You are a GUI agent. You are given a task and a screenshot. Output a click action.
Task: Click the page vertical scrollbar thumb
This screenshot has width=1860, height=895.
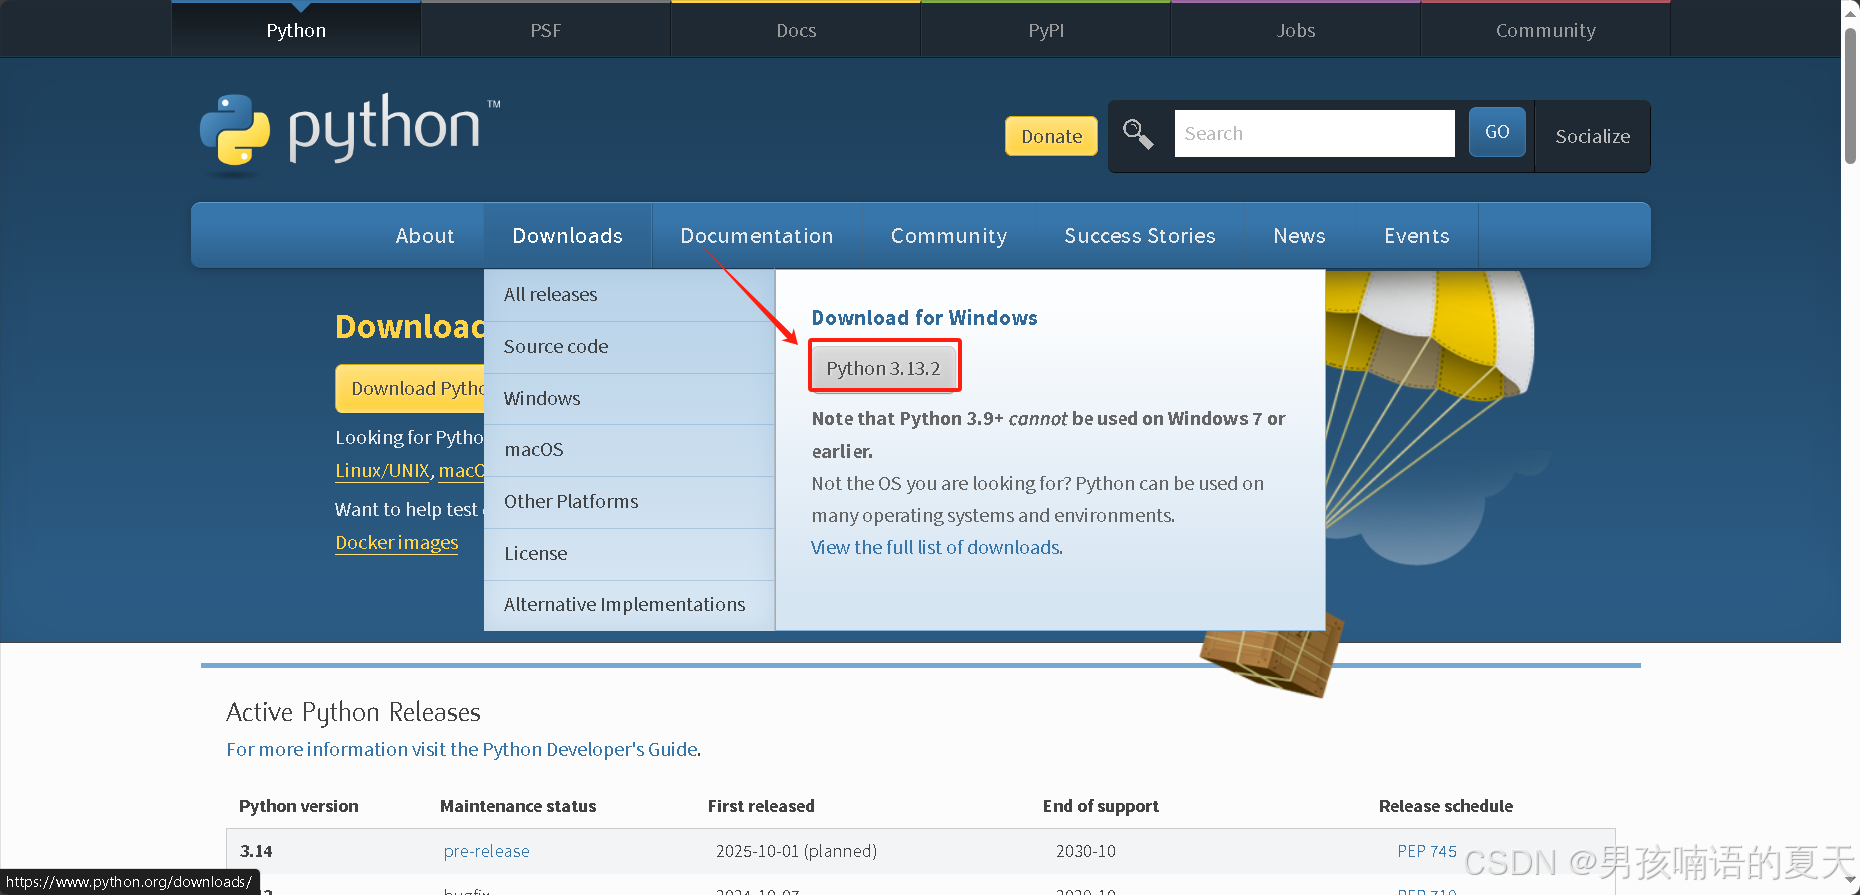1851,95
